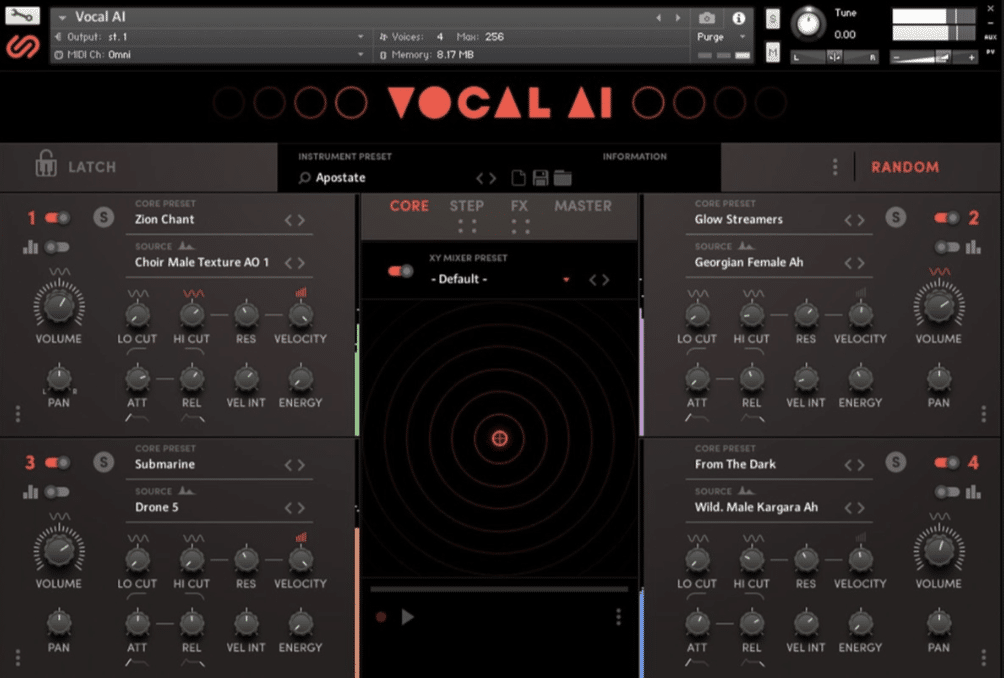Click the Latch padlock icon
Screen dimensions: 1004x678
(45, 164)
